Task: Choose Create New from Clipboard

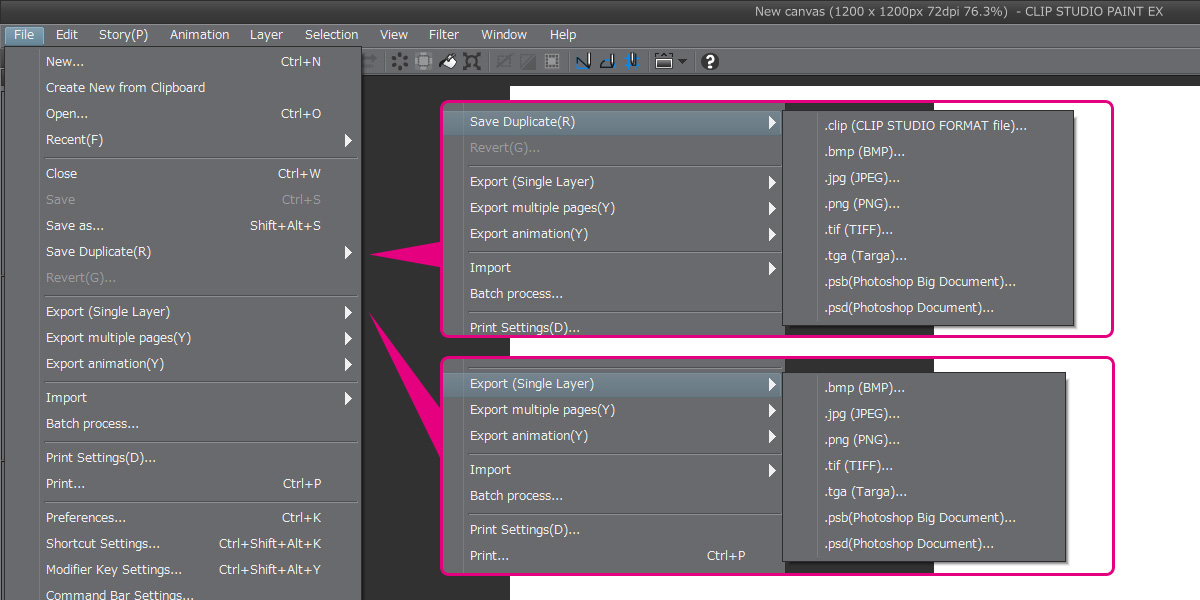Action: (x=125, y=88)
